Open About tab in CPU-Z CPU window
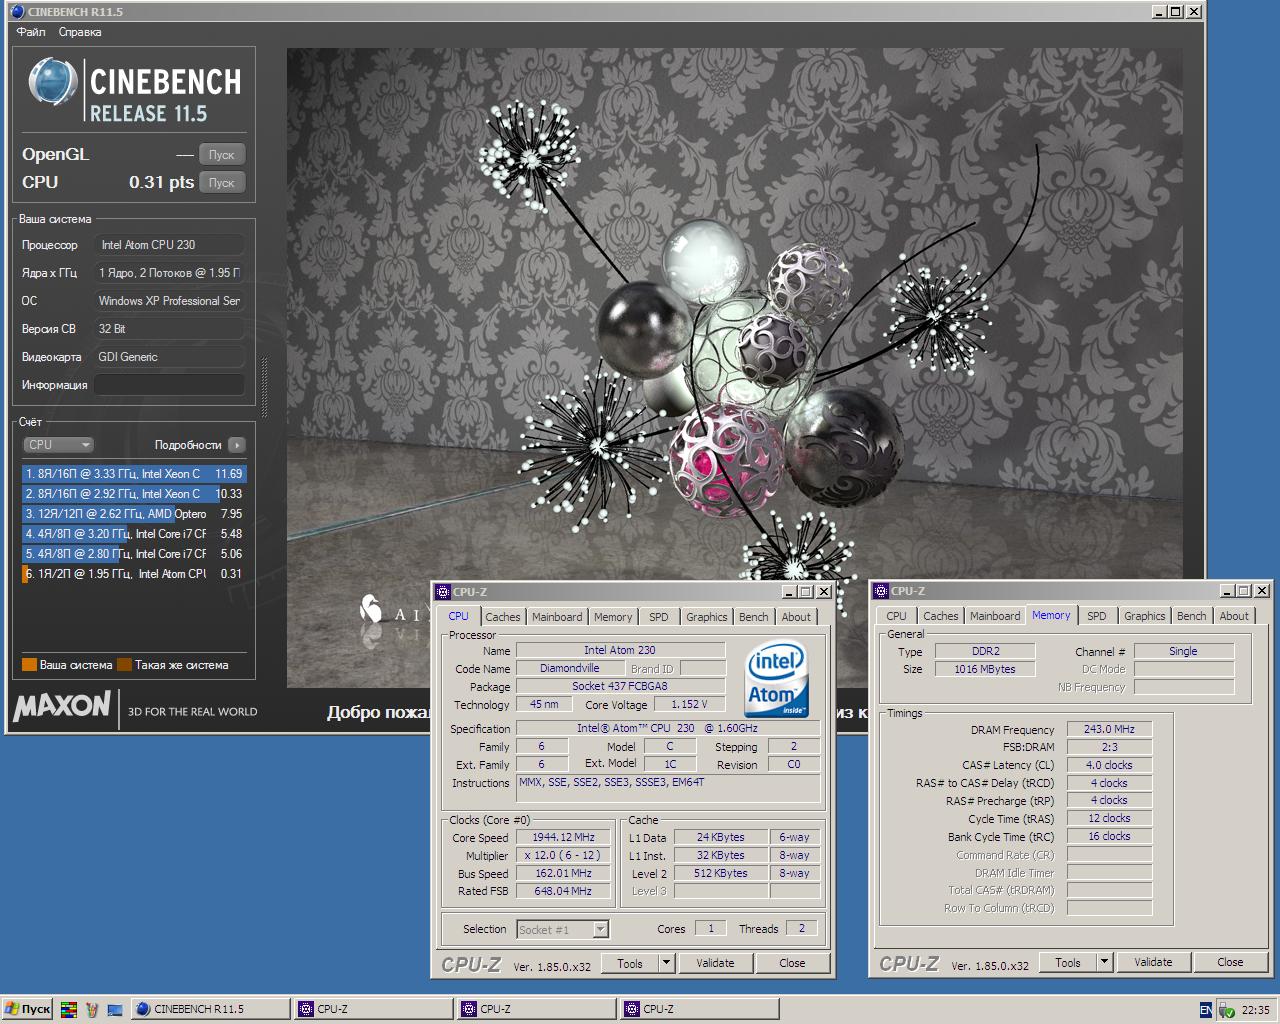This screenshot has width=1280, height=1024. (x=797, y=617)
